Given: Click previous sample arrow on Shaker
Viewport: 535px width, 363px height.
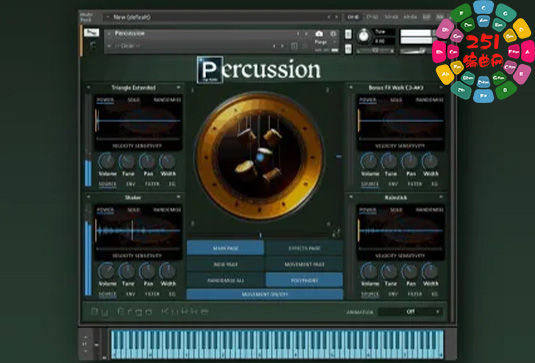Looking at the screenshot, I should tap(88, 197).
